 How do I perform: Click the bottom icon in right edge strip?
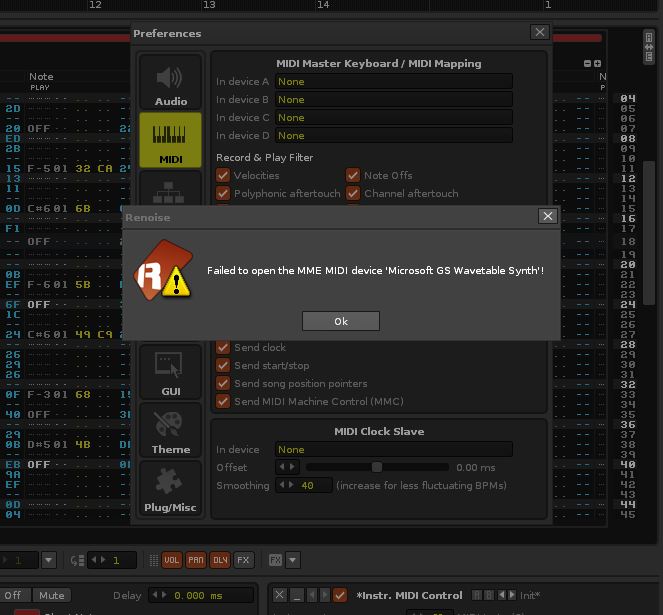point(649,57)
